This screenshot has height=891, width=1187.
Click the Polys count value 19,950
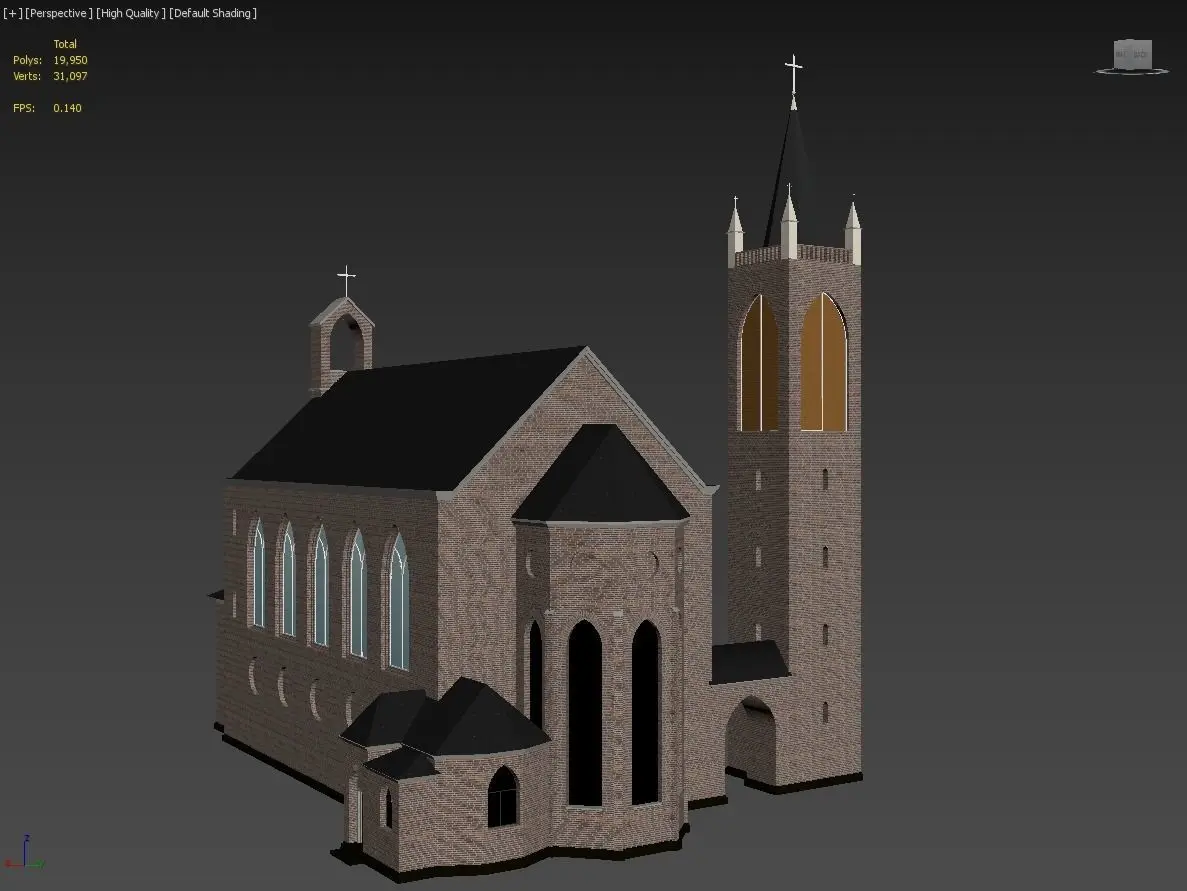click(70, 60)
